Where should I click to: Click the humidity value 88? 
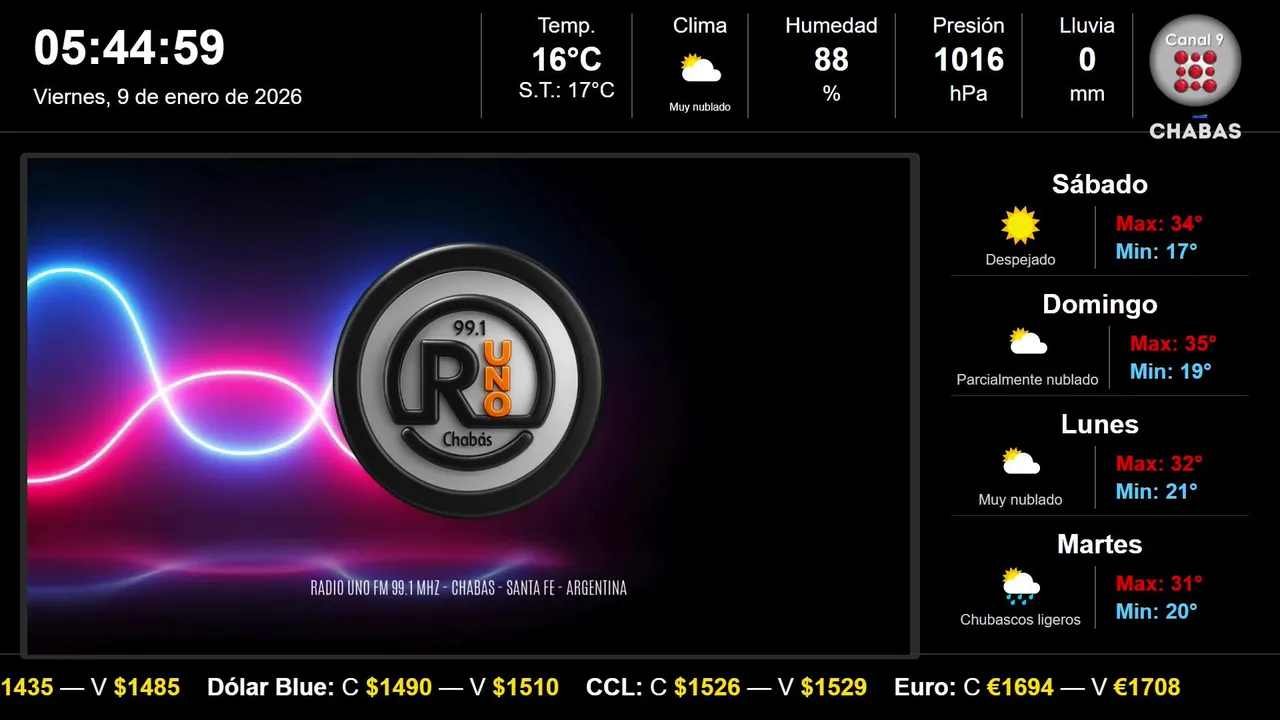click(831, 60)
